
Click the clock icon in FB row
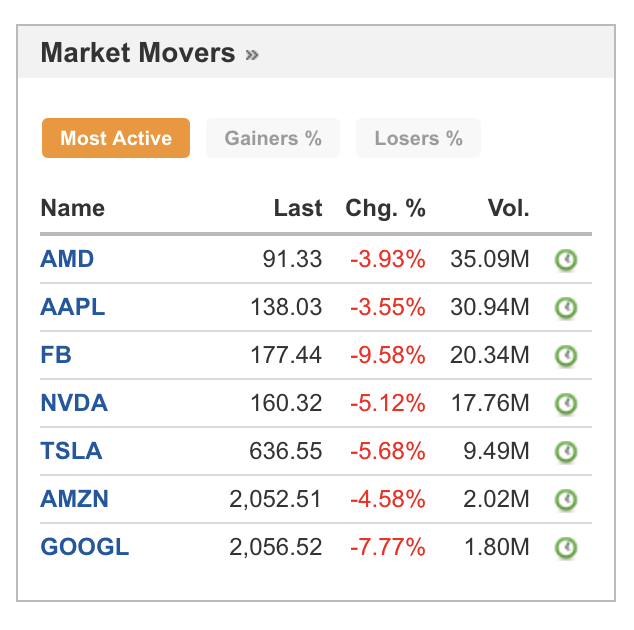click(x=566, y=356)
